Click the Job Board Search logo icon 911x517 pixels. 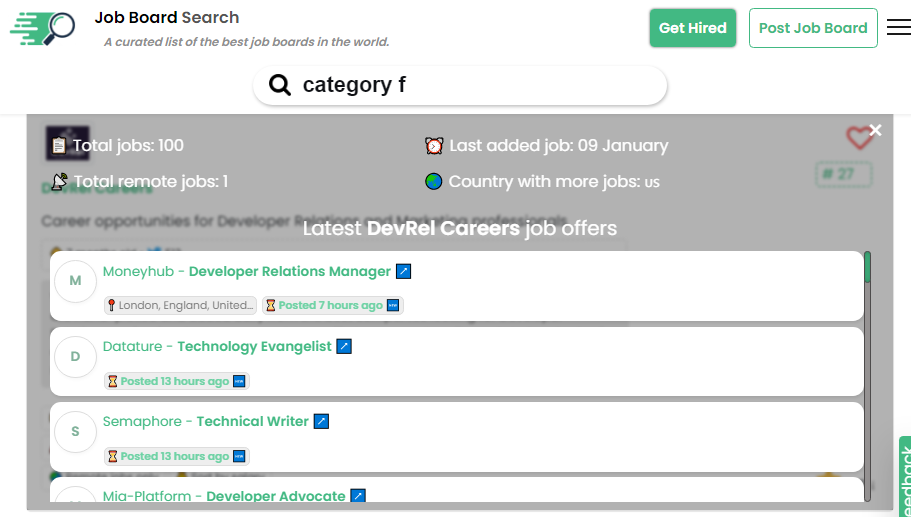tap(43, 28)
